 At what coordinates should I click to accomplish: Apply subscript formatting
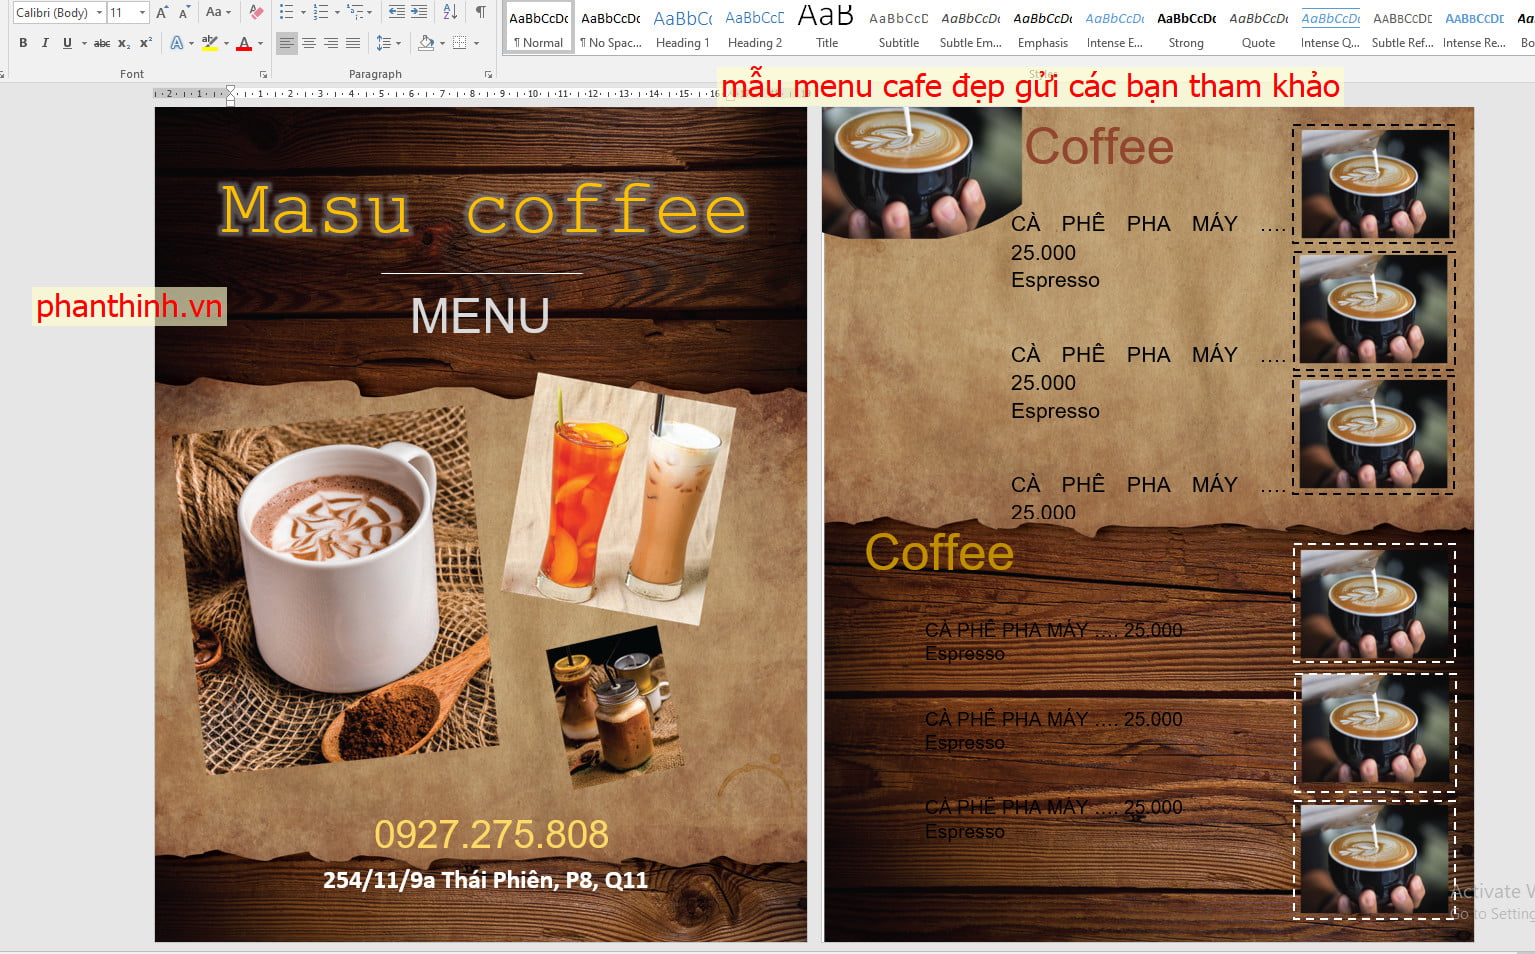tap(124, 43)
